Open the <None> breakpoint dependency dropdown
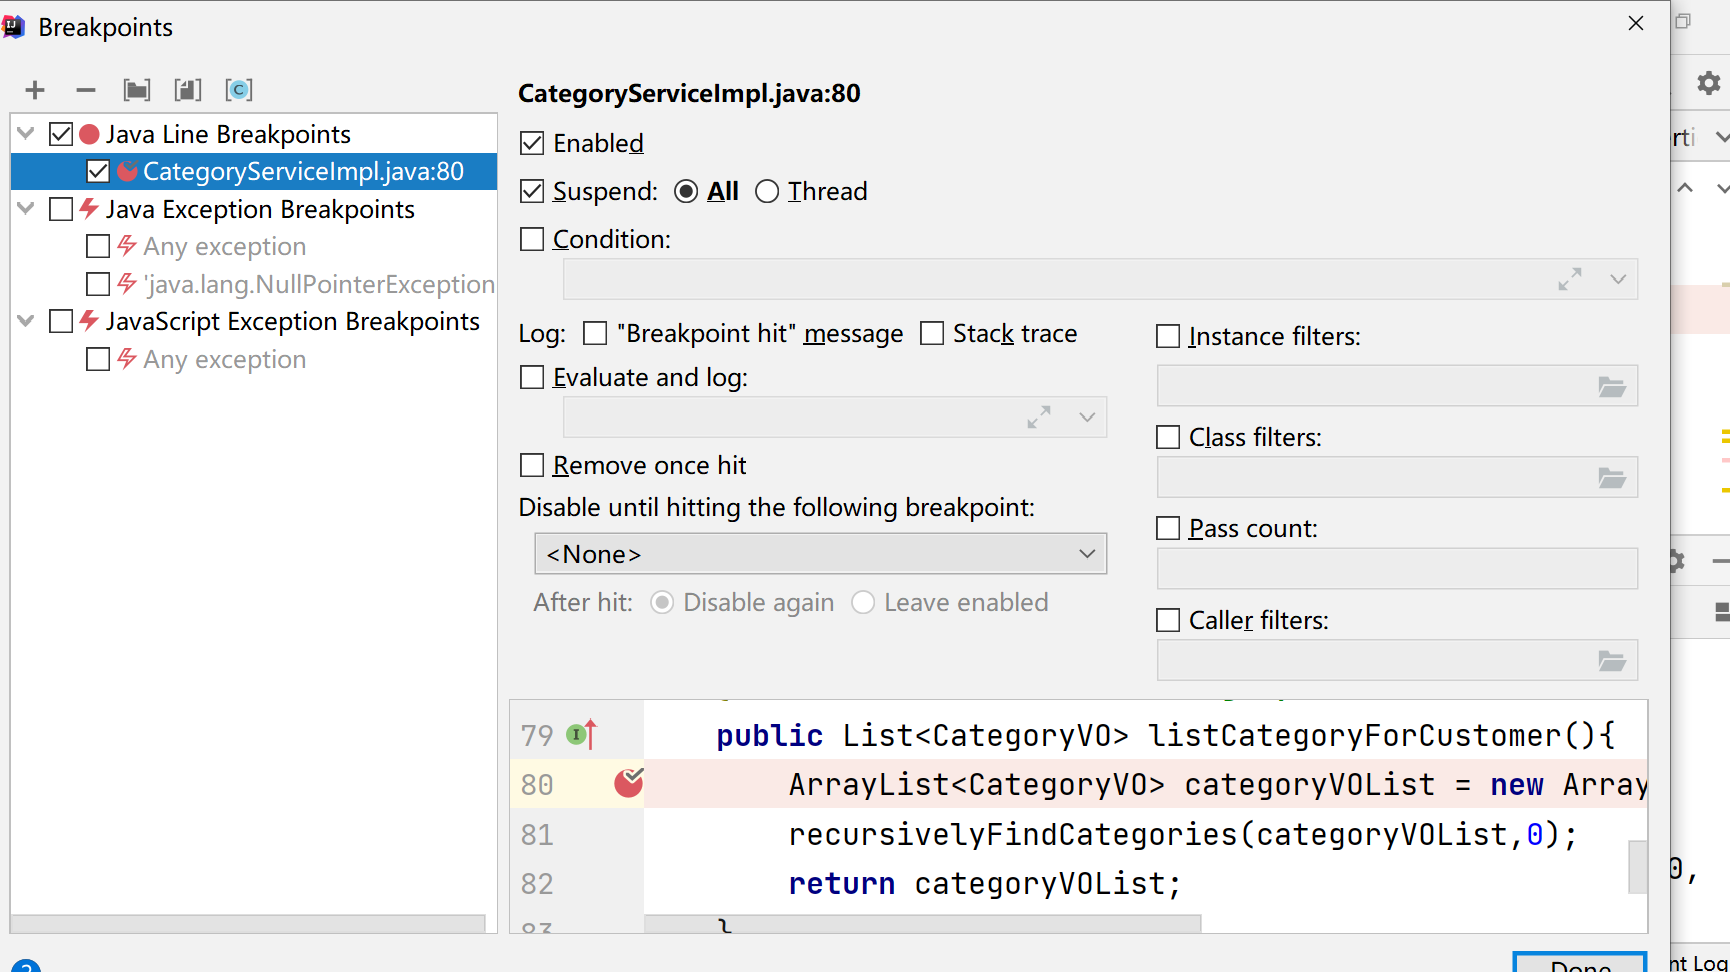 point(821,554)
